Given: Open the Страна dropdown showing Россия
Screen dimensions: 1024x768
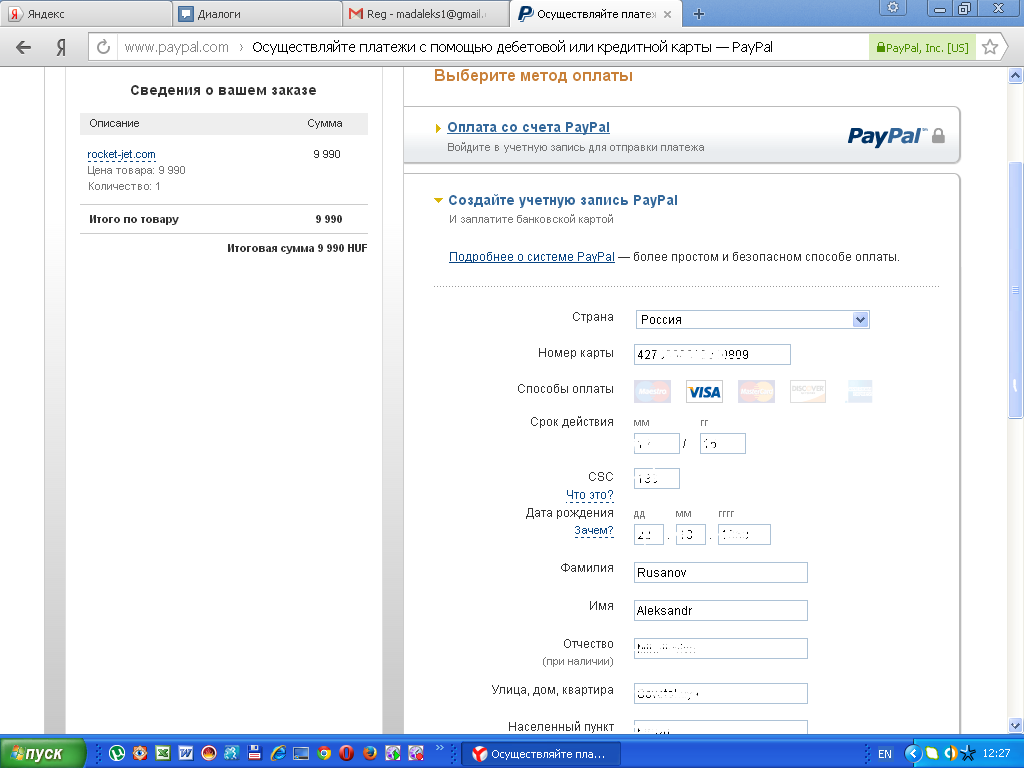Looking at the screenshot, I should coord(752,319).
